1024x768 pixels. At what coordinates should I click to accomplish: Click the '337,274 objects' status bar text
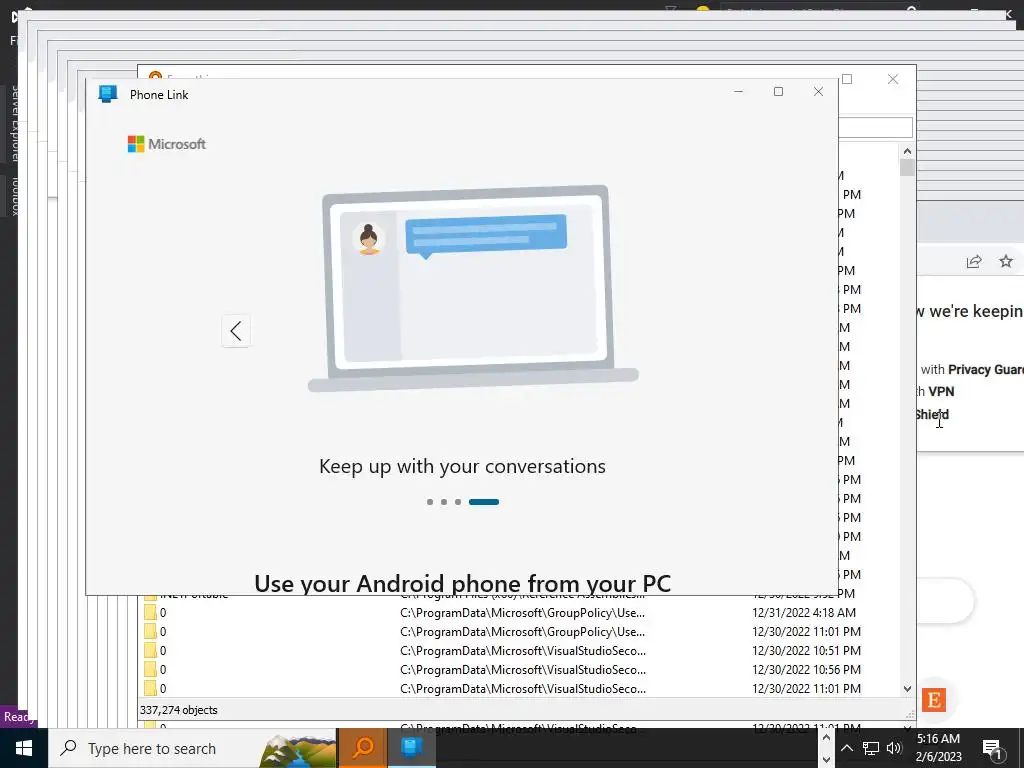[178, 710]
